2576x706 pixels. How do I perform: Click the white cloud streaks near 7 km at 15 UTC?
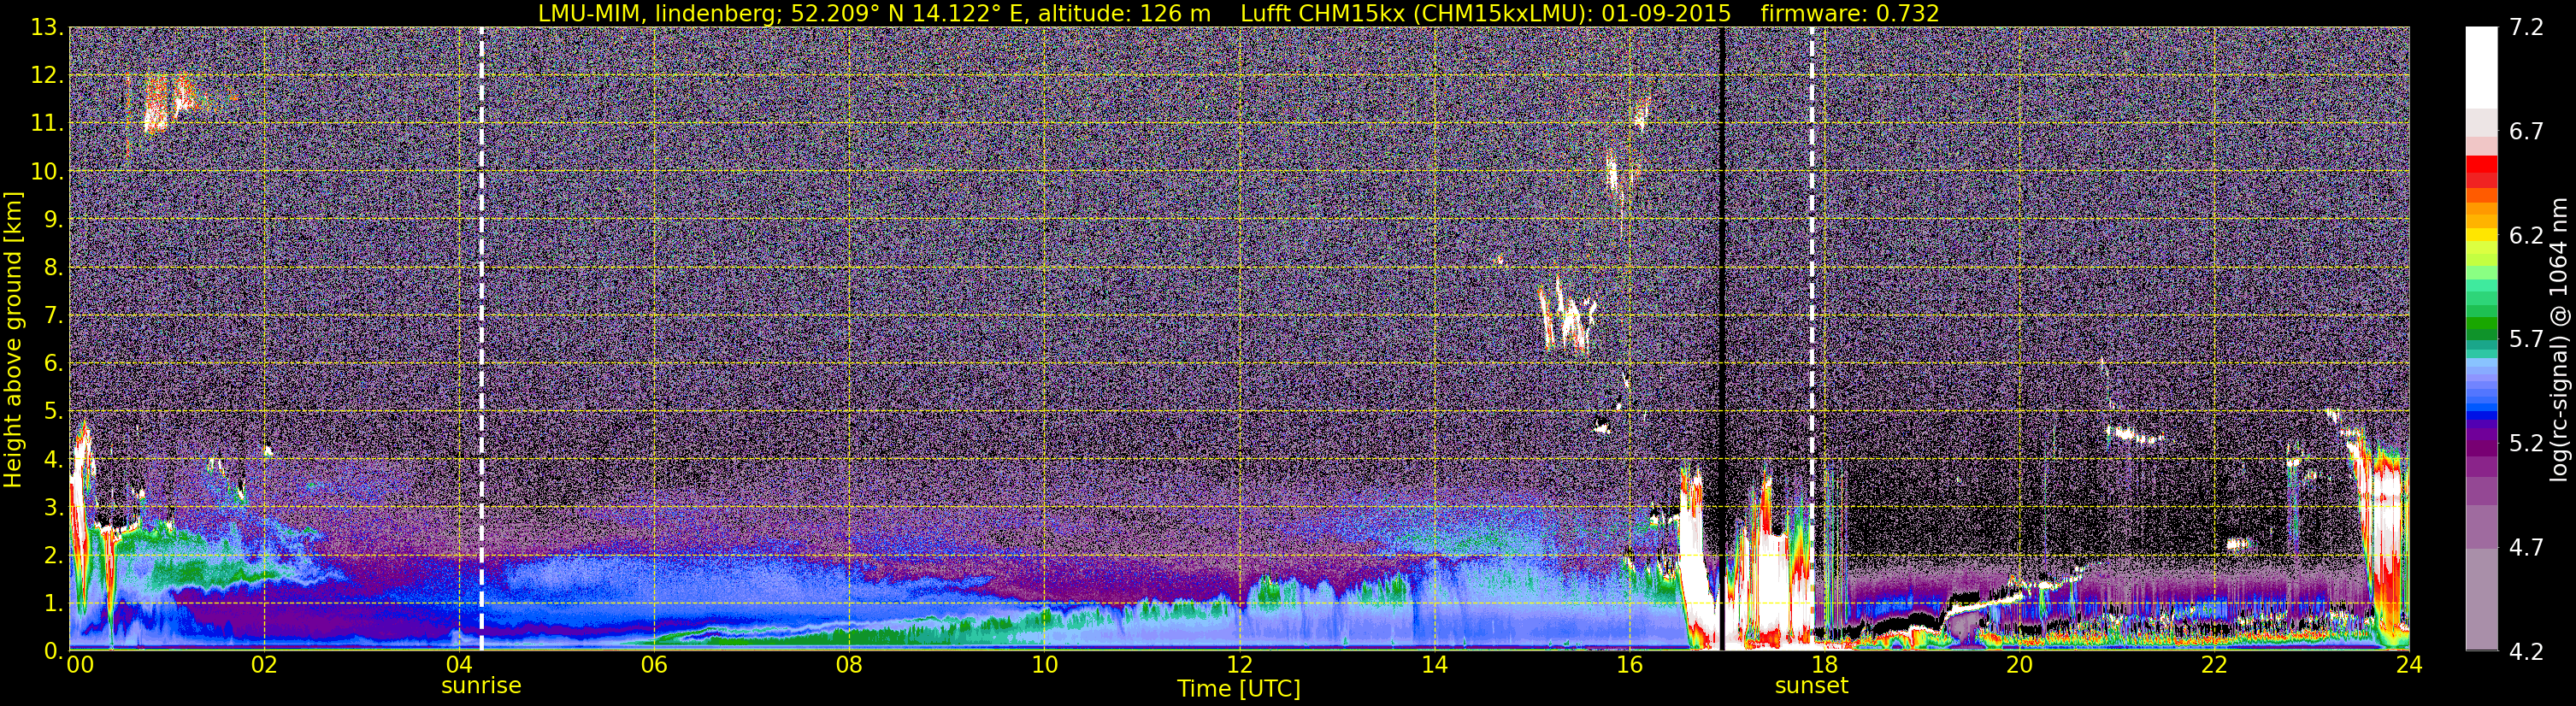(1566, 314)
